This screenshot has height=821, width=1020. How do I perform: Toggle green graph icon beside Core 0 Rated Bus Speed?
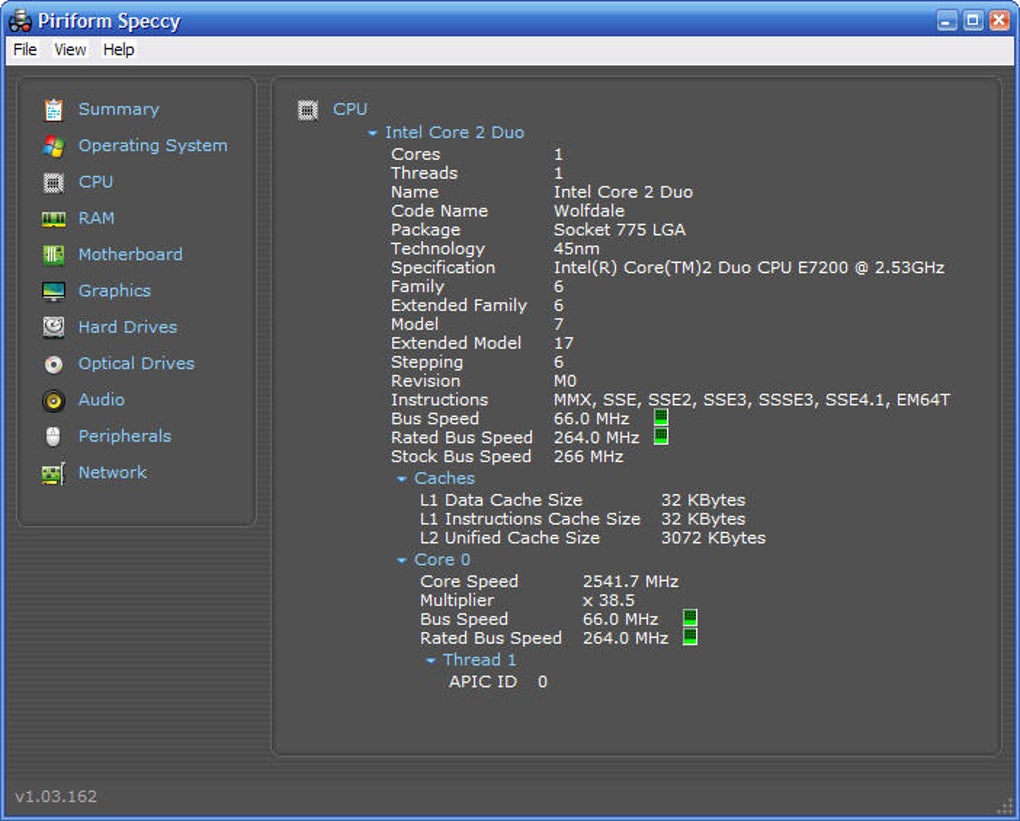pyautogui.click(x=690, y=636)
